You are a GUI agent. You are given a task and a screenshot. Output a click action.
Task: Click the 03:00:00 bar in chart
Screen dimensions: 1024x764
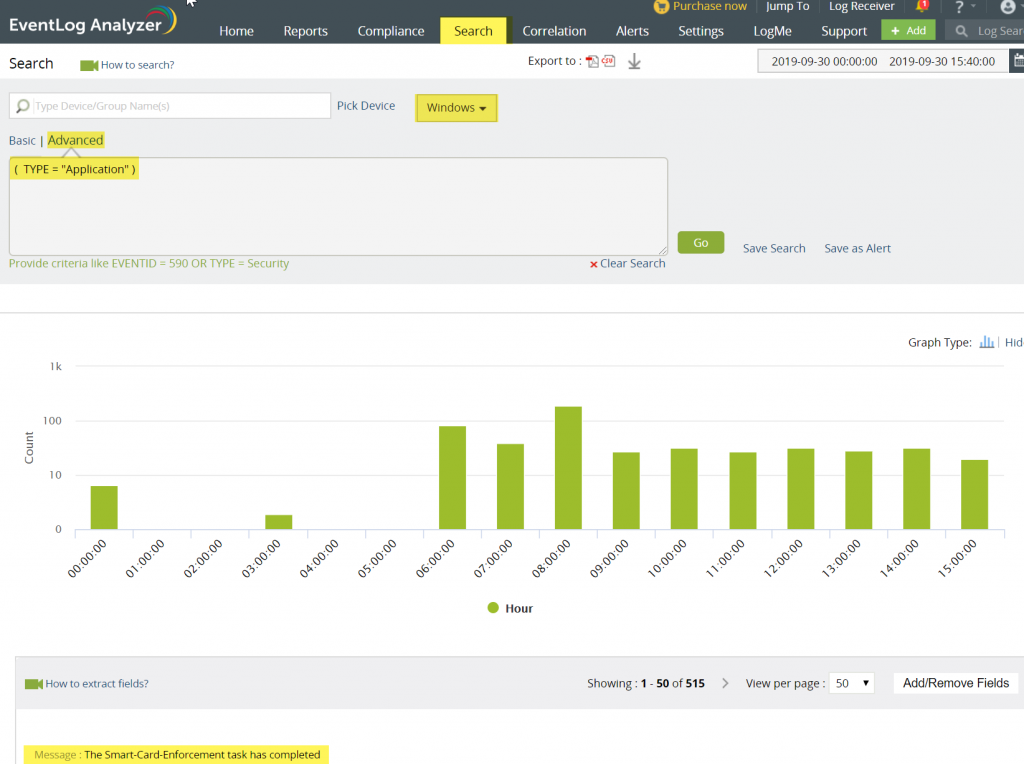[279, 522]
